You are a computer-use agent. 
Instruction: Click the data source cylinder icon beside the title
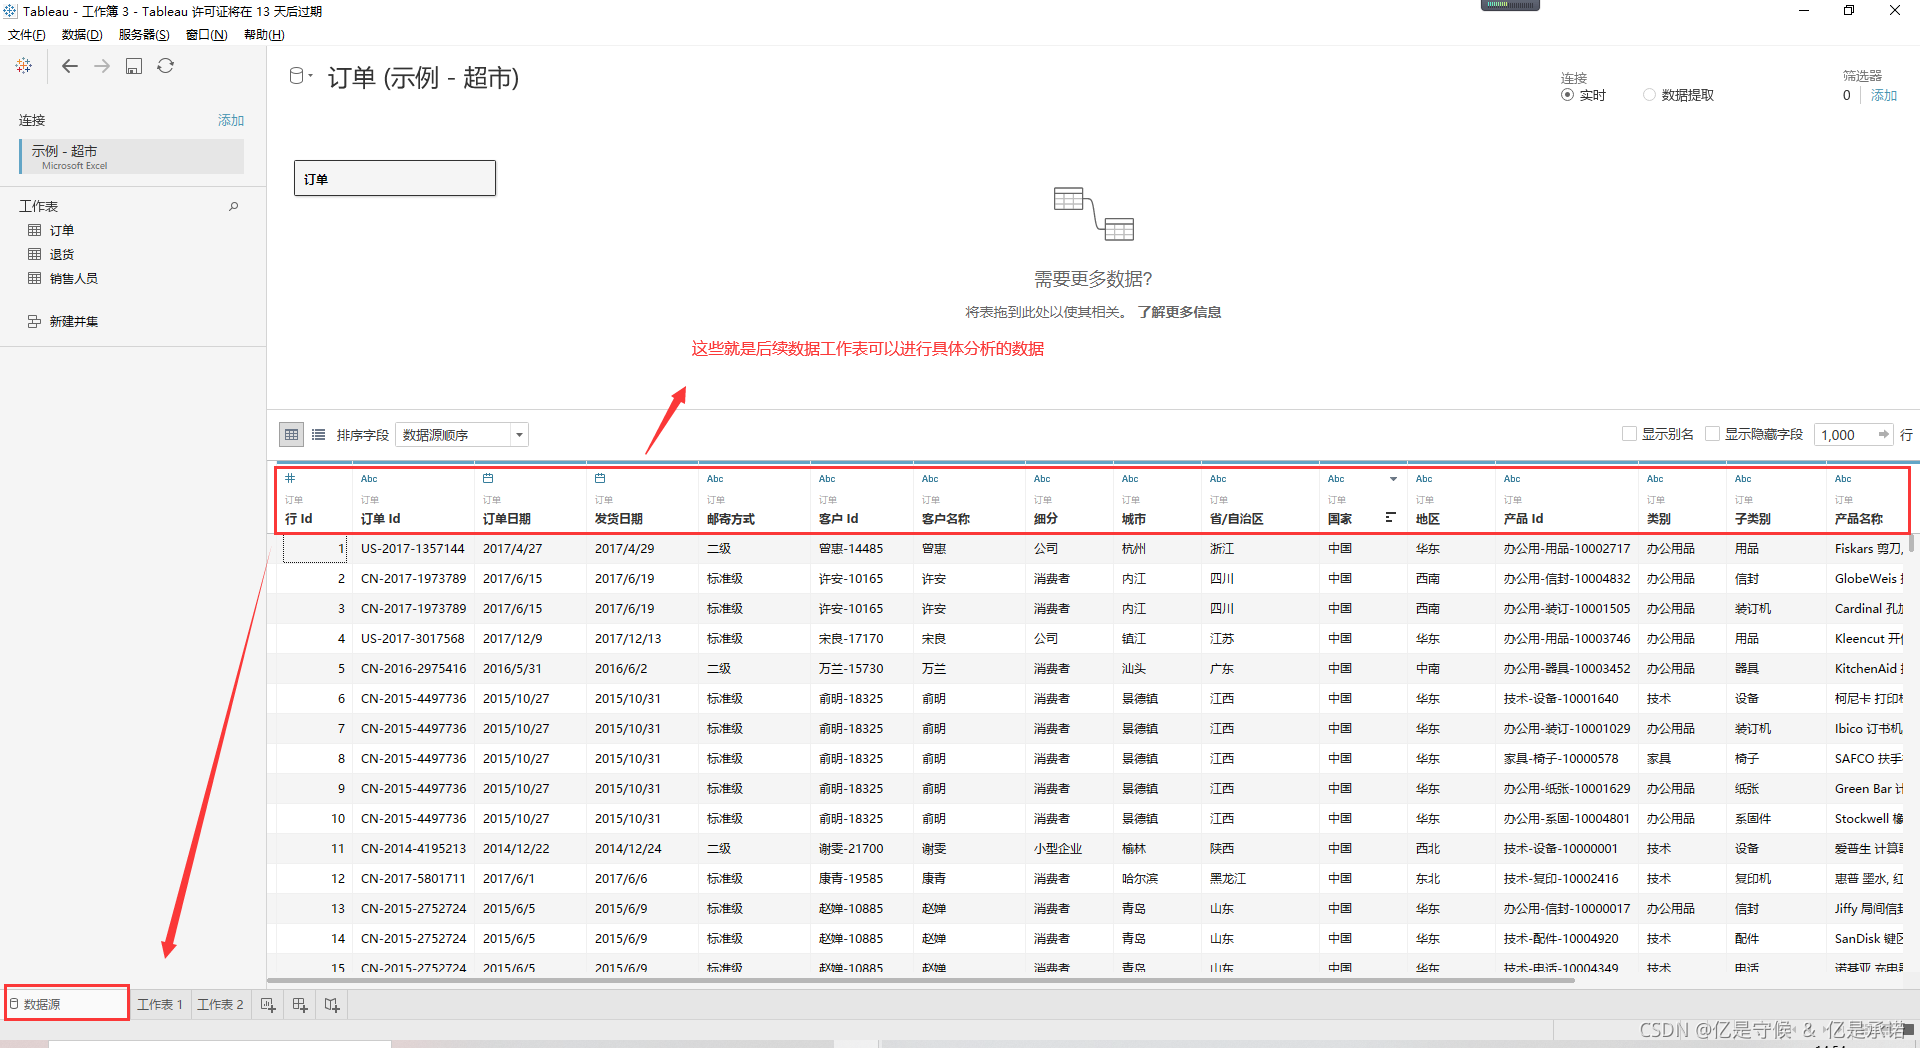tap(297, 76)
